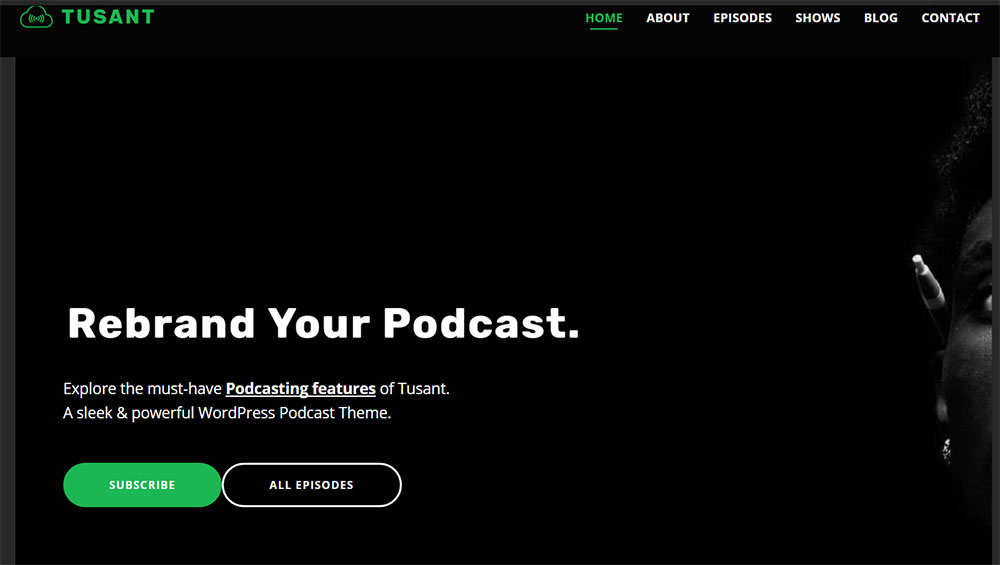Click the green SUBSCRIBE button
1000x565 pixels.
coord(142,485)
